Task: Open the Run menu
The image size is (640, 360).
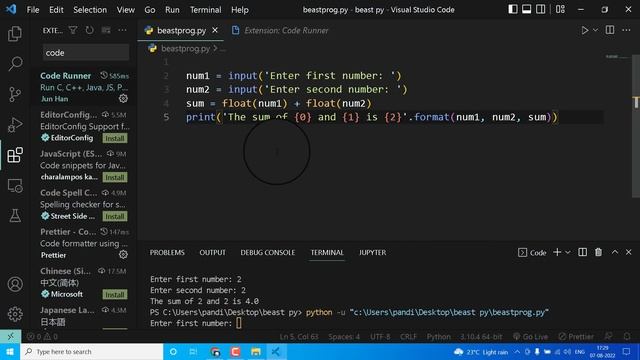Action: point(172,10)
